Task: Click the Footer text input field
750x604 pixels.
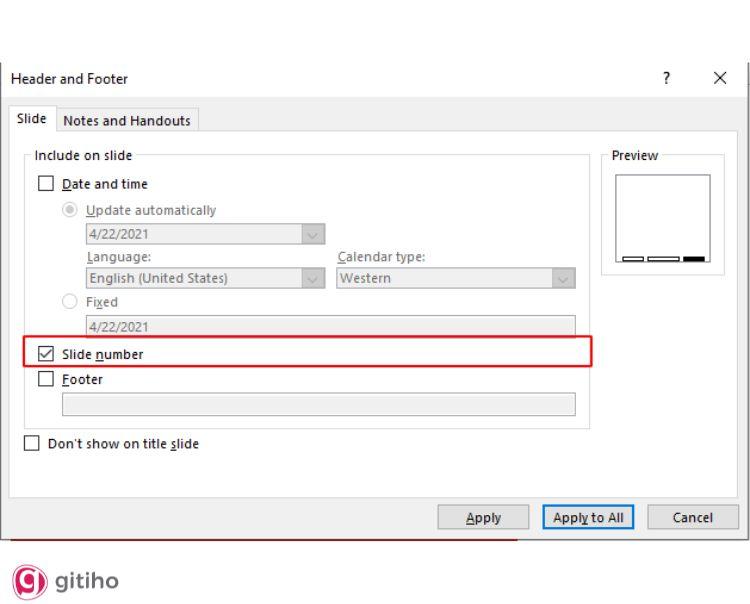Action: [x=318, y=404]
